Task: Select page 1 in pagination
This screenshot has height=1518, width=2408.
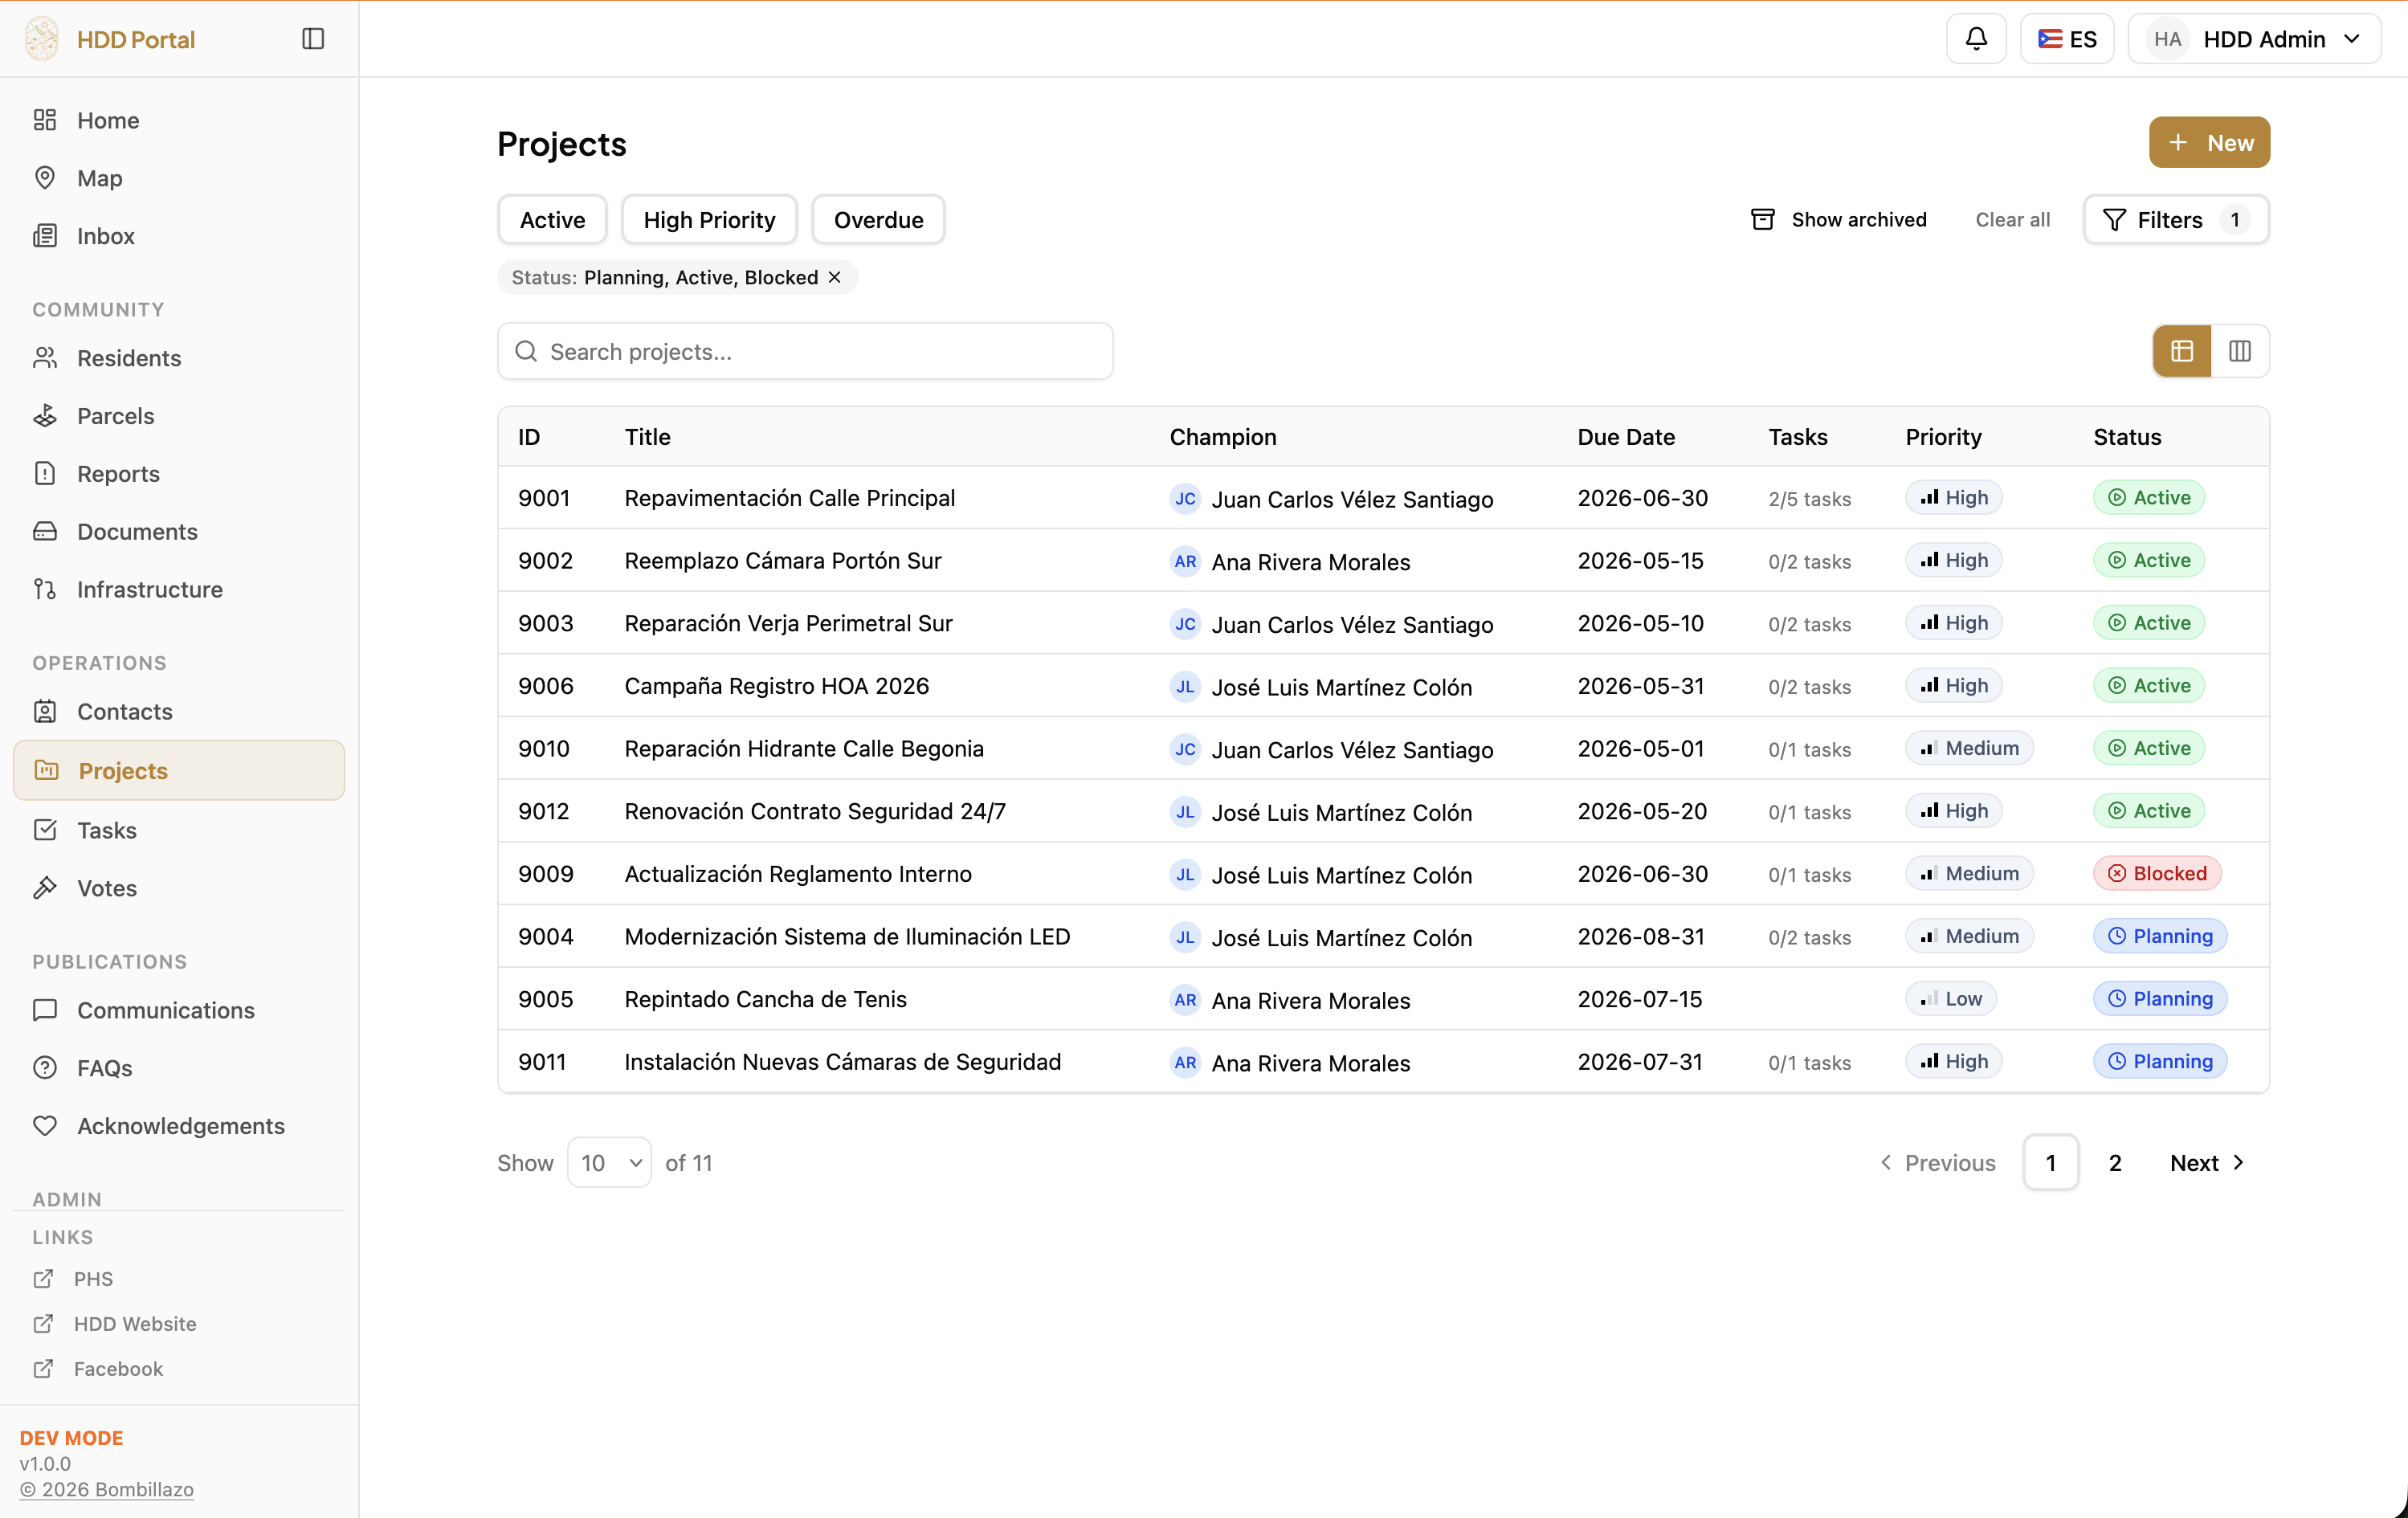Action: coord(2051,1163)
